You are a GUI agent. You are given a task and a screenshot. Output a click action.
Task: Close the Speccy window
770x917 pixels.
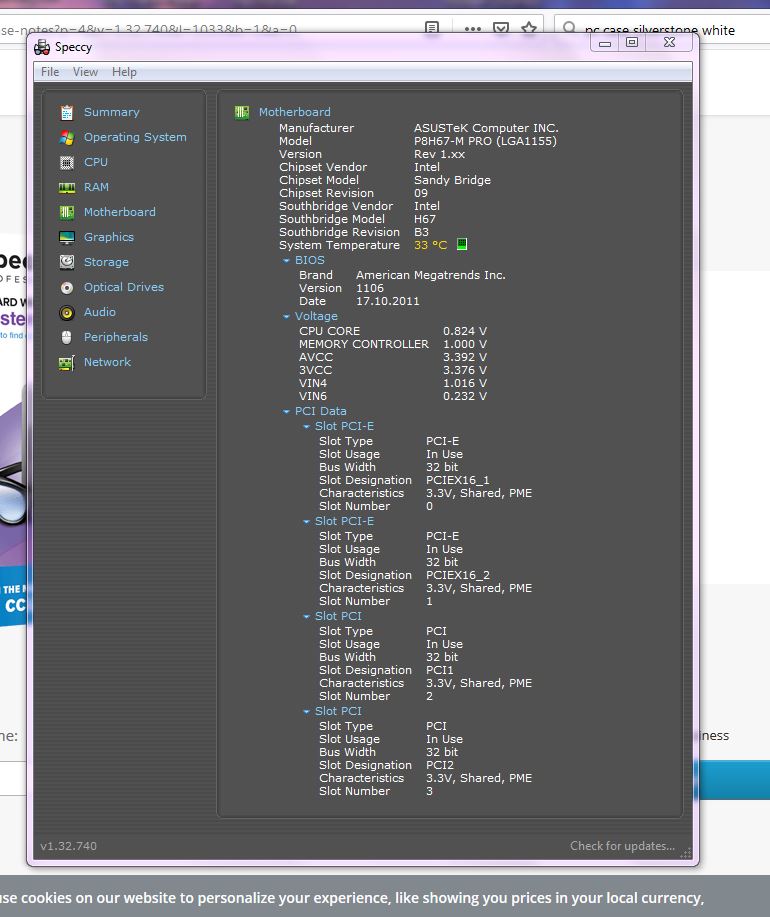tap(669, 43)
